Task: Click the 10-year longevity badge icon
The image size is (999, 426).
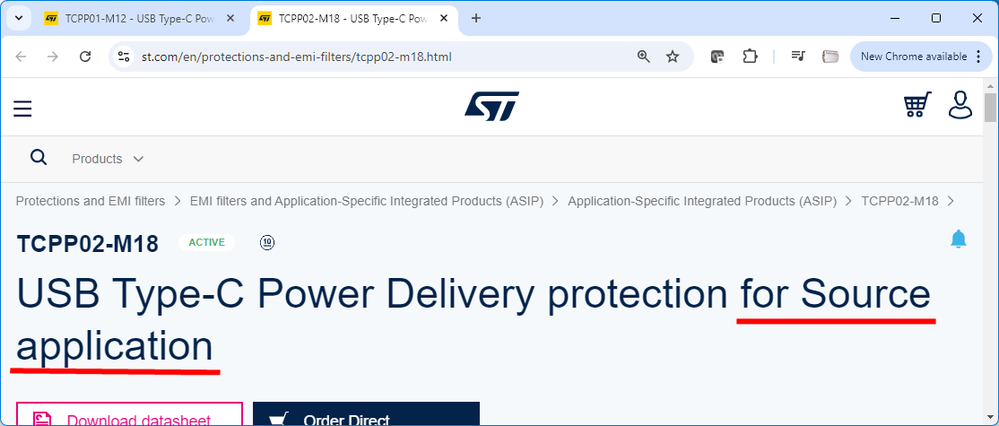Action: point(268,243)
